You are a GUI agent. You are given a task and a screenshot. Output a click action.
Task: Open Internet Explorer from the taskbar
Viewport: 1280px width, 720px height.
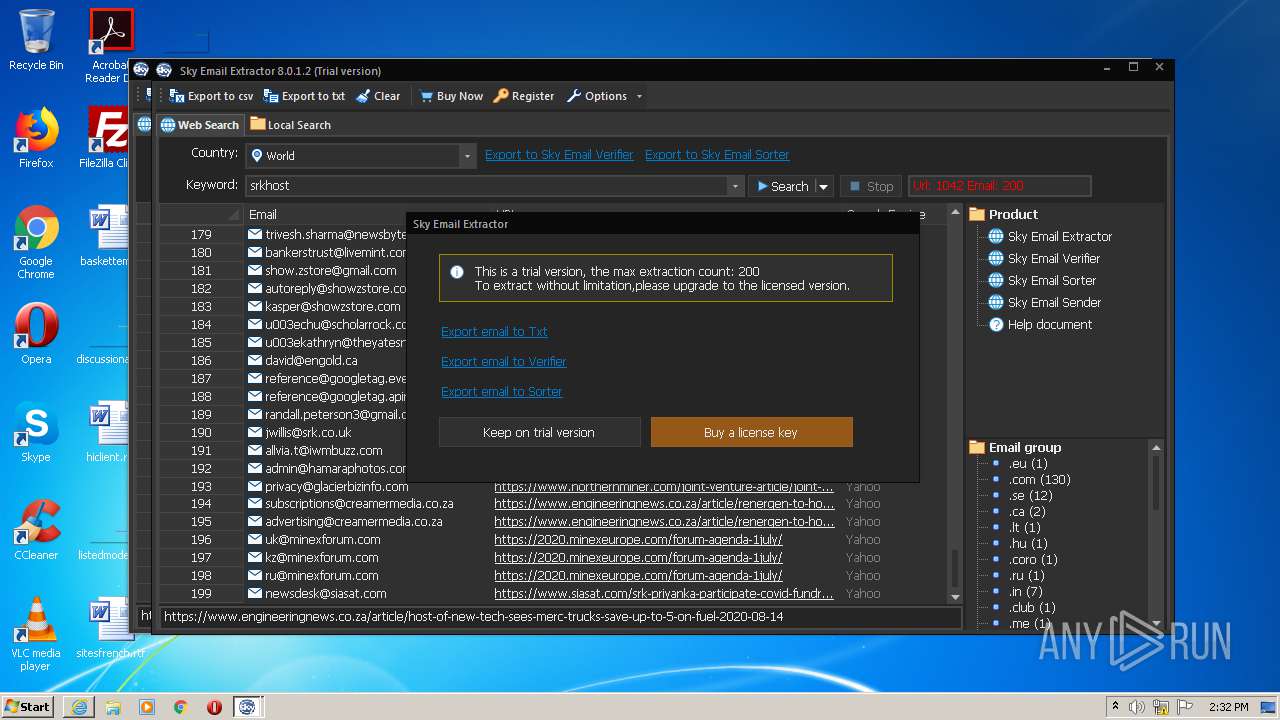click(x=79, y=707)
